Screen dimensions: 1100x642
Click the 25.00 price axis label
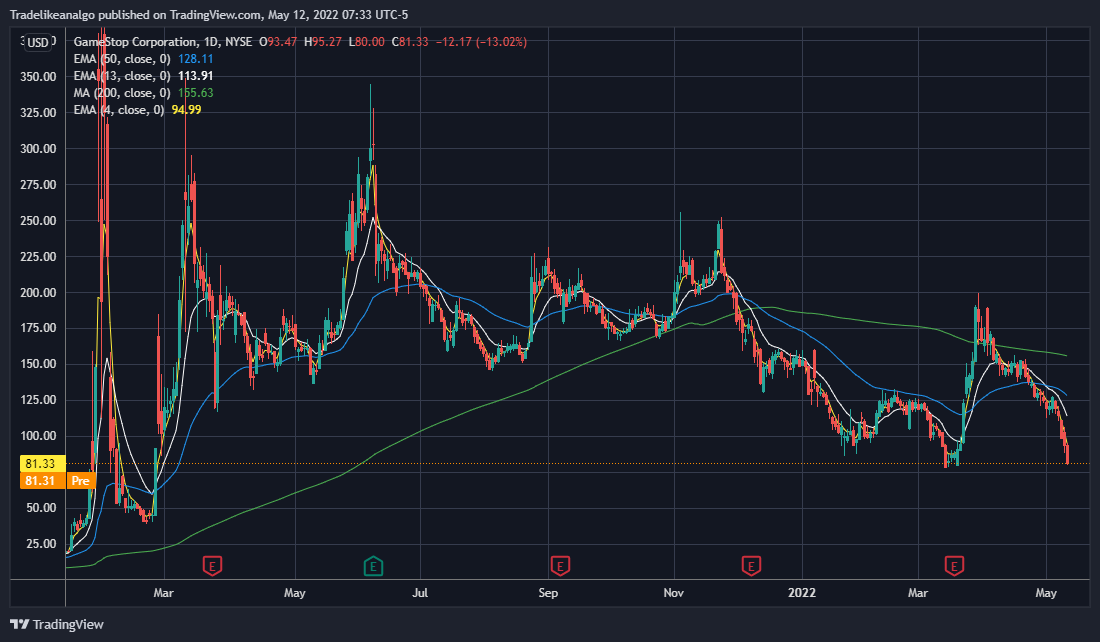pyautogui.click(x=41, y=544)
